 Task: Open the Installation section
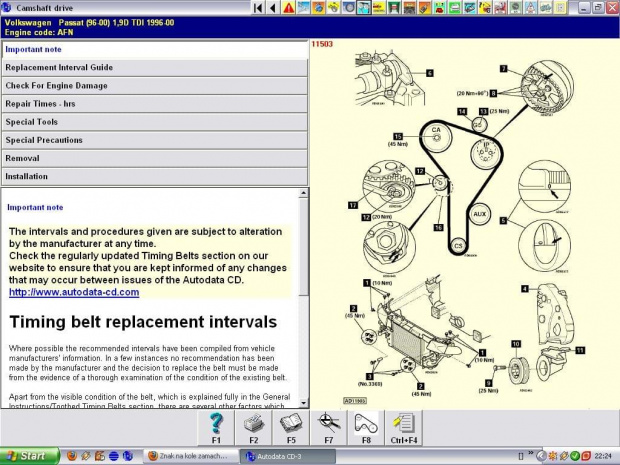[x=155, y=176]
